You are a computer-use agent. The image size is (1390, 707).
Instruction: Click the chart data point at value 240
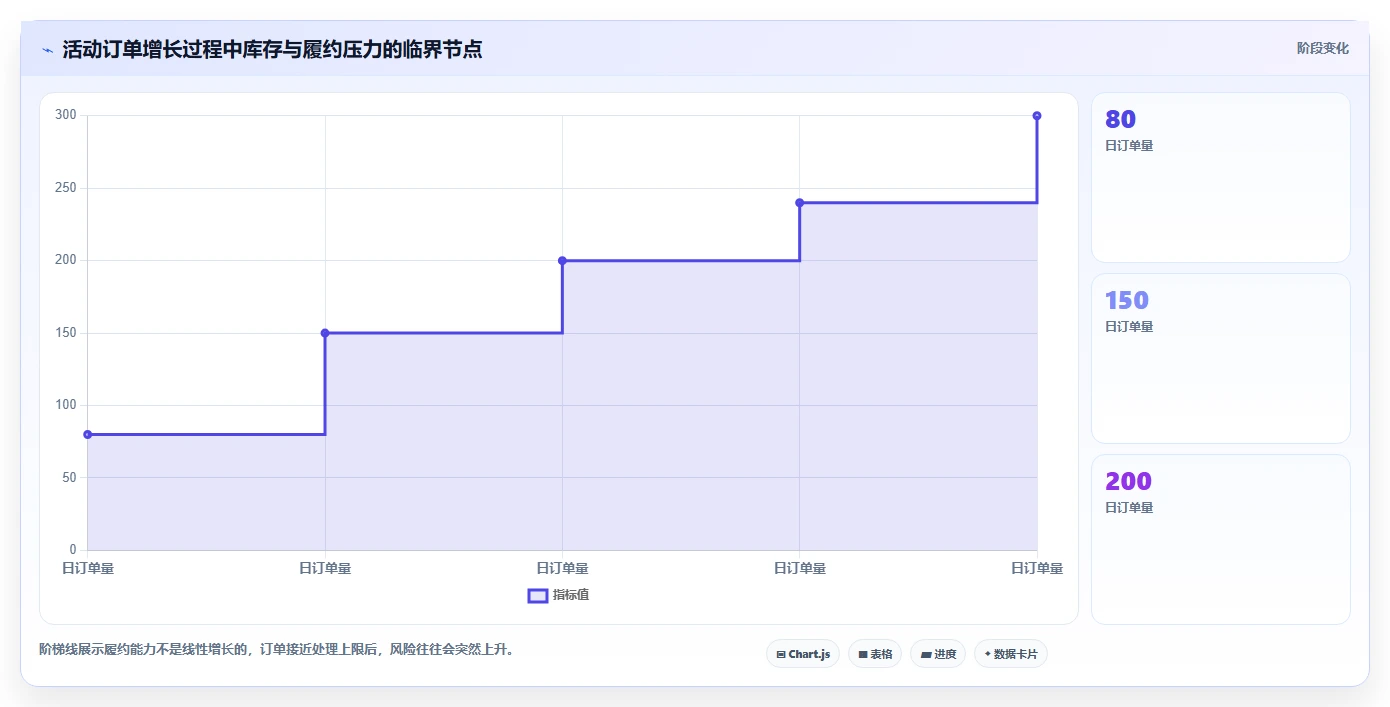point(800,203)
